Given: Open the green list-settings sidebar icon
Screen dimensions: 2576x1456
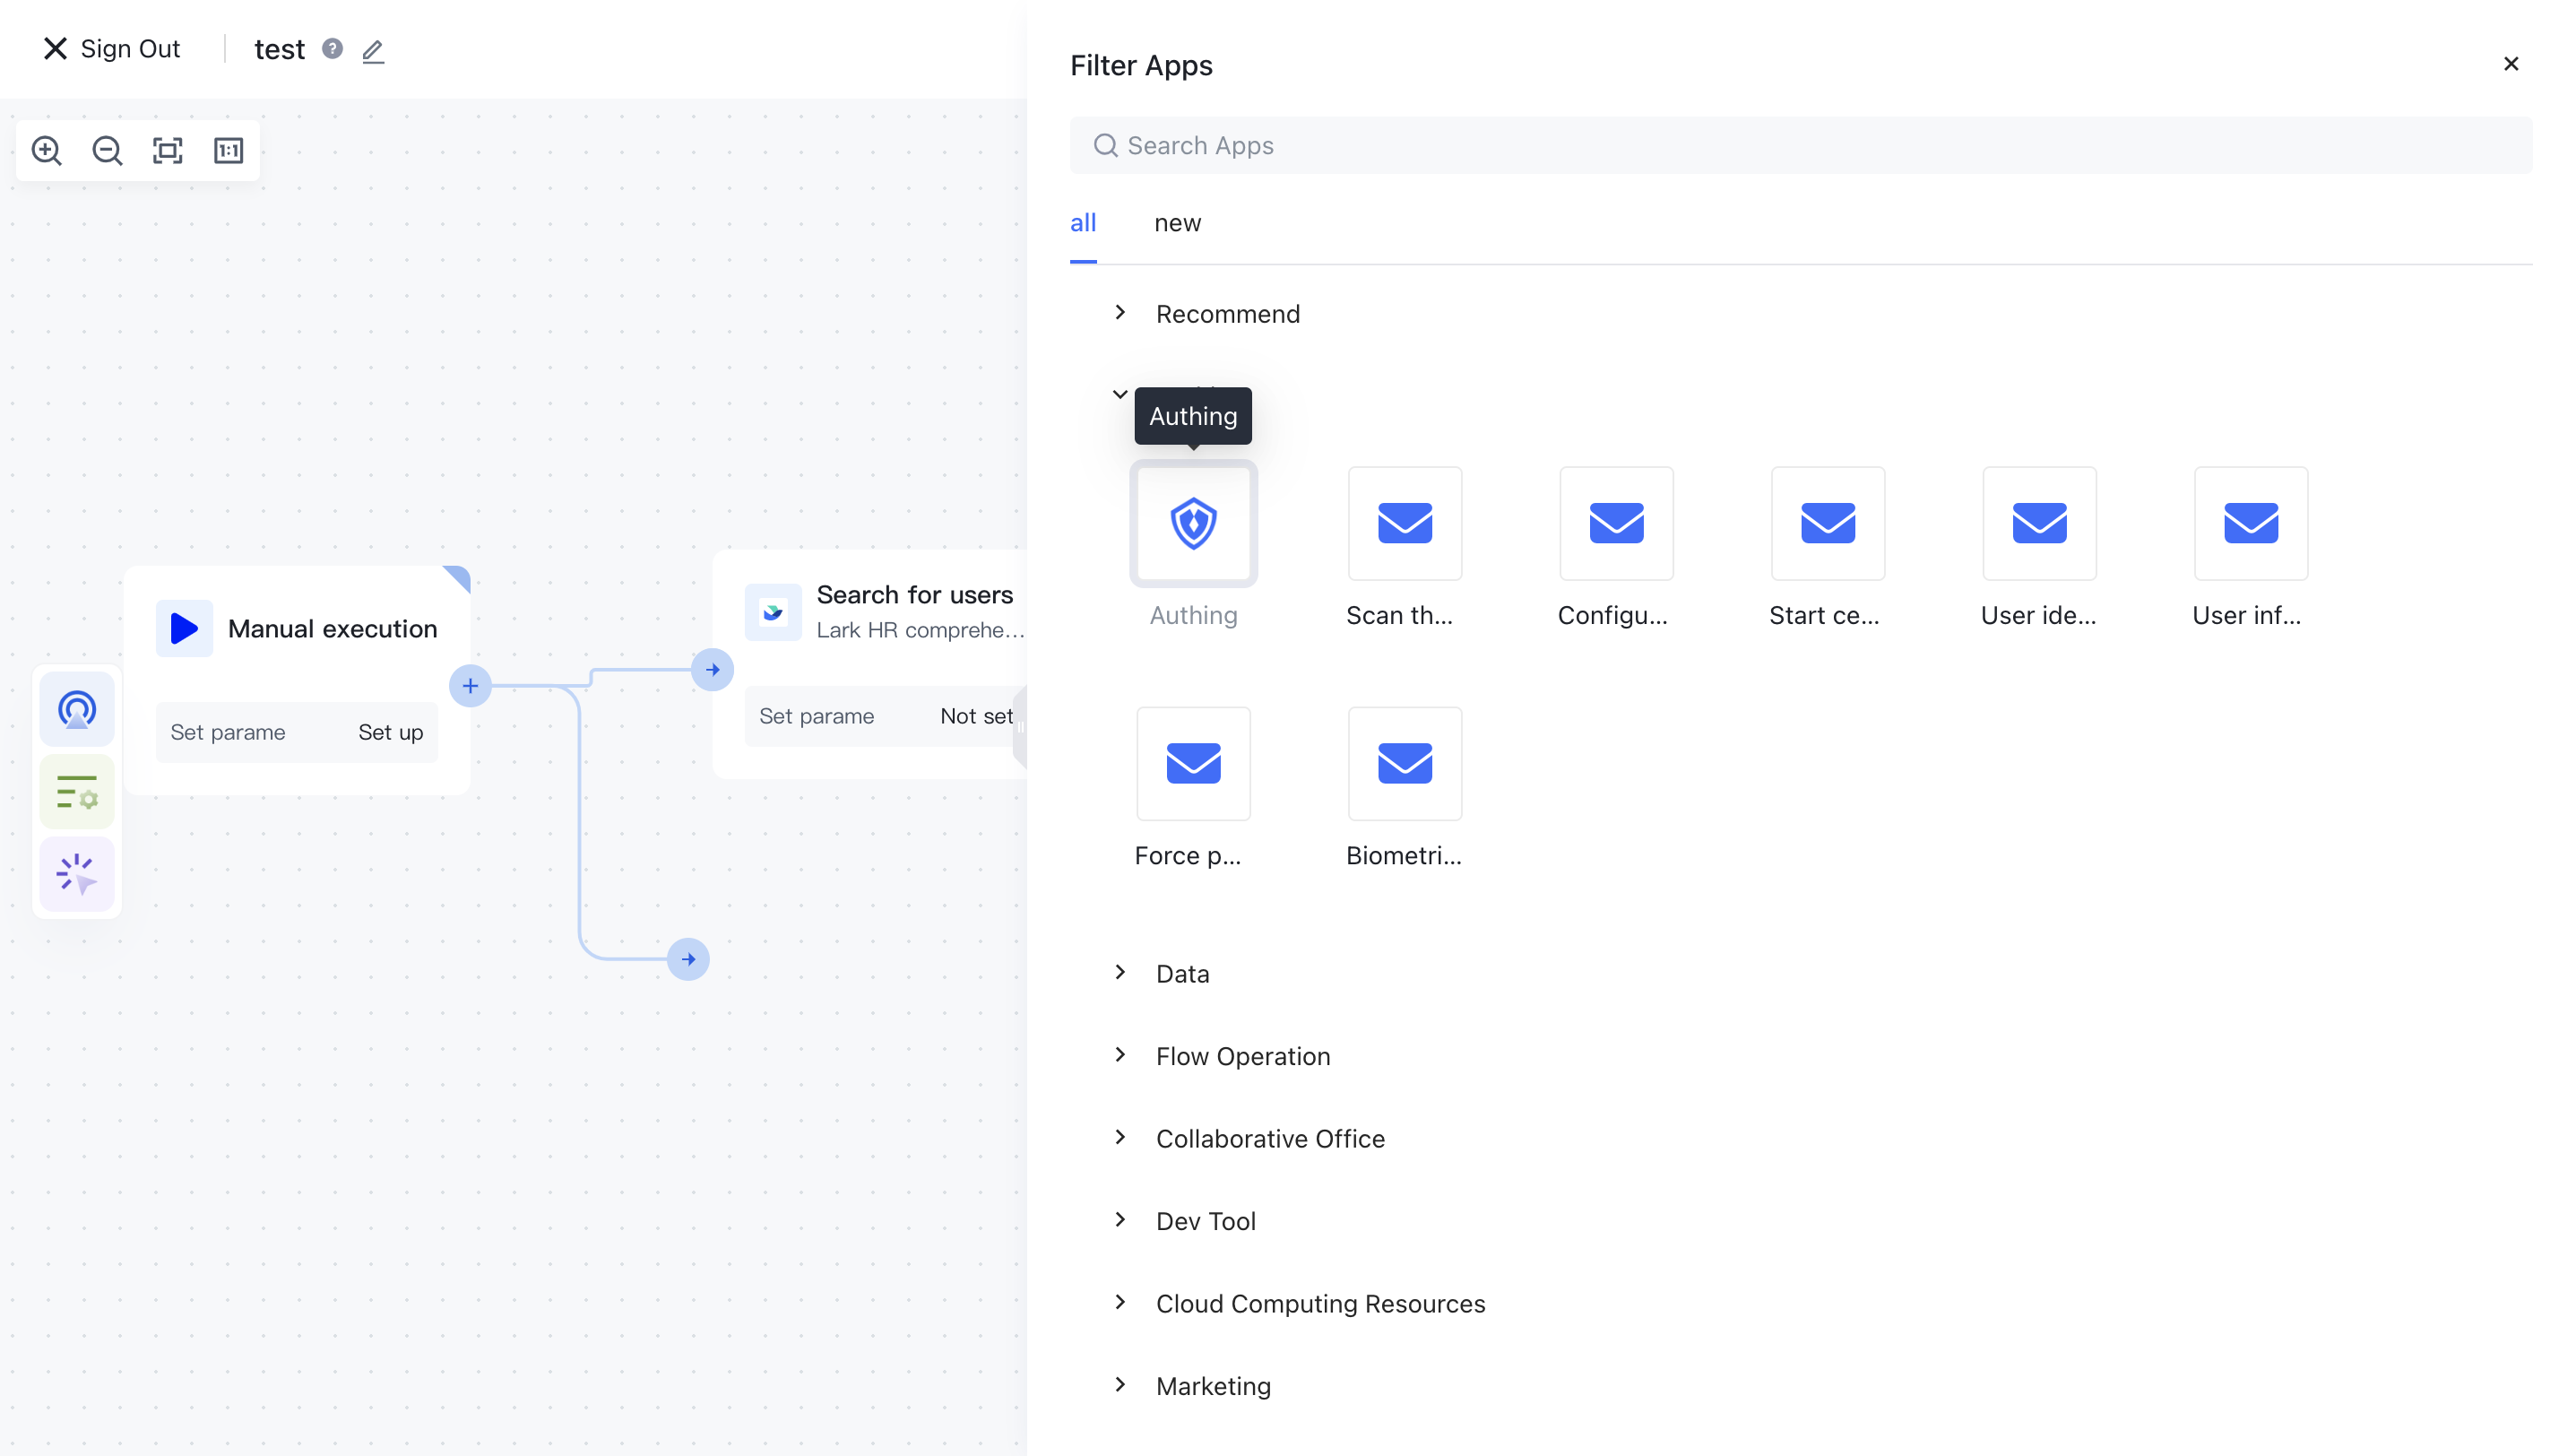Looking at the screenshot, I should 77,792.
